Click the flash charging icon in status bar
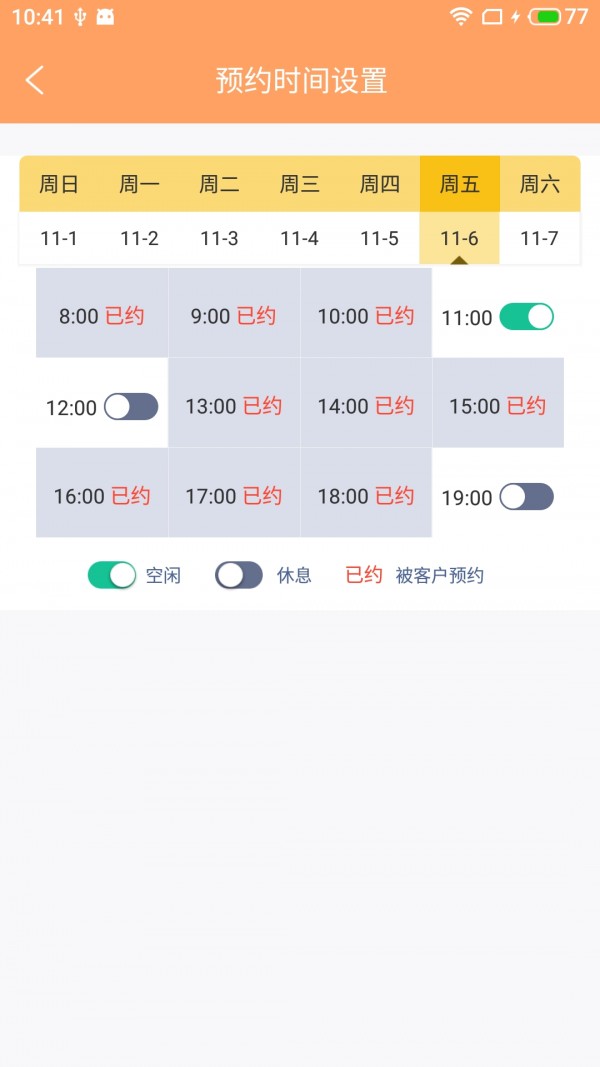This screenshot has width=600, height=1067. click(515, 14)
